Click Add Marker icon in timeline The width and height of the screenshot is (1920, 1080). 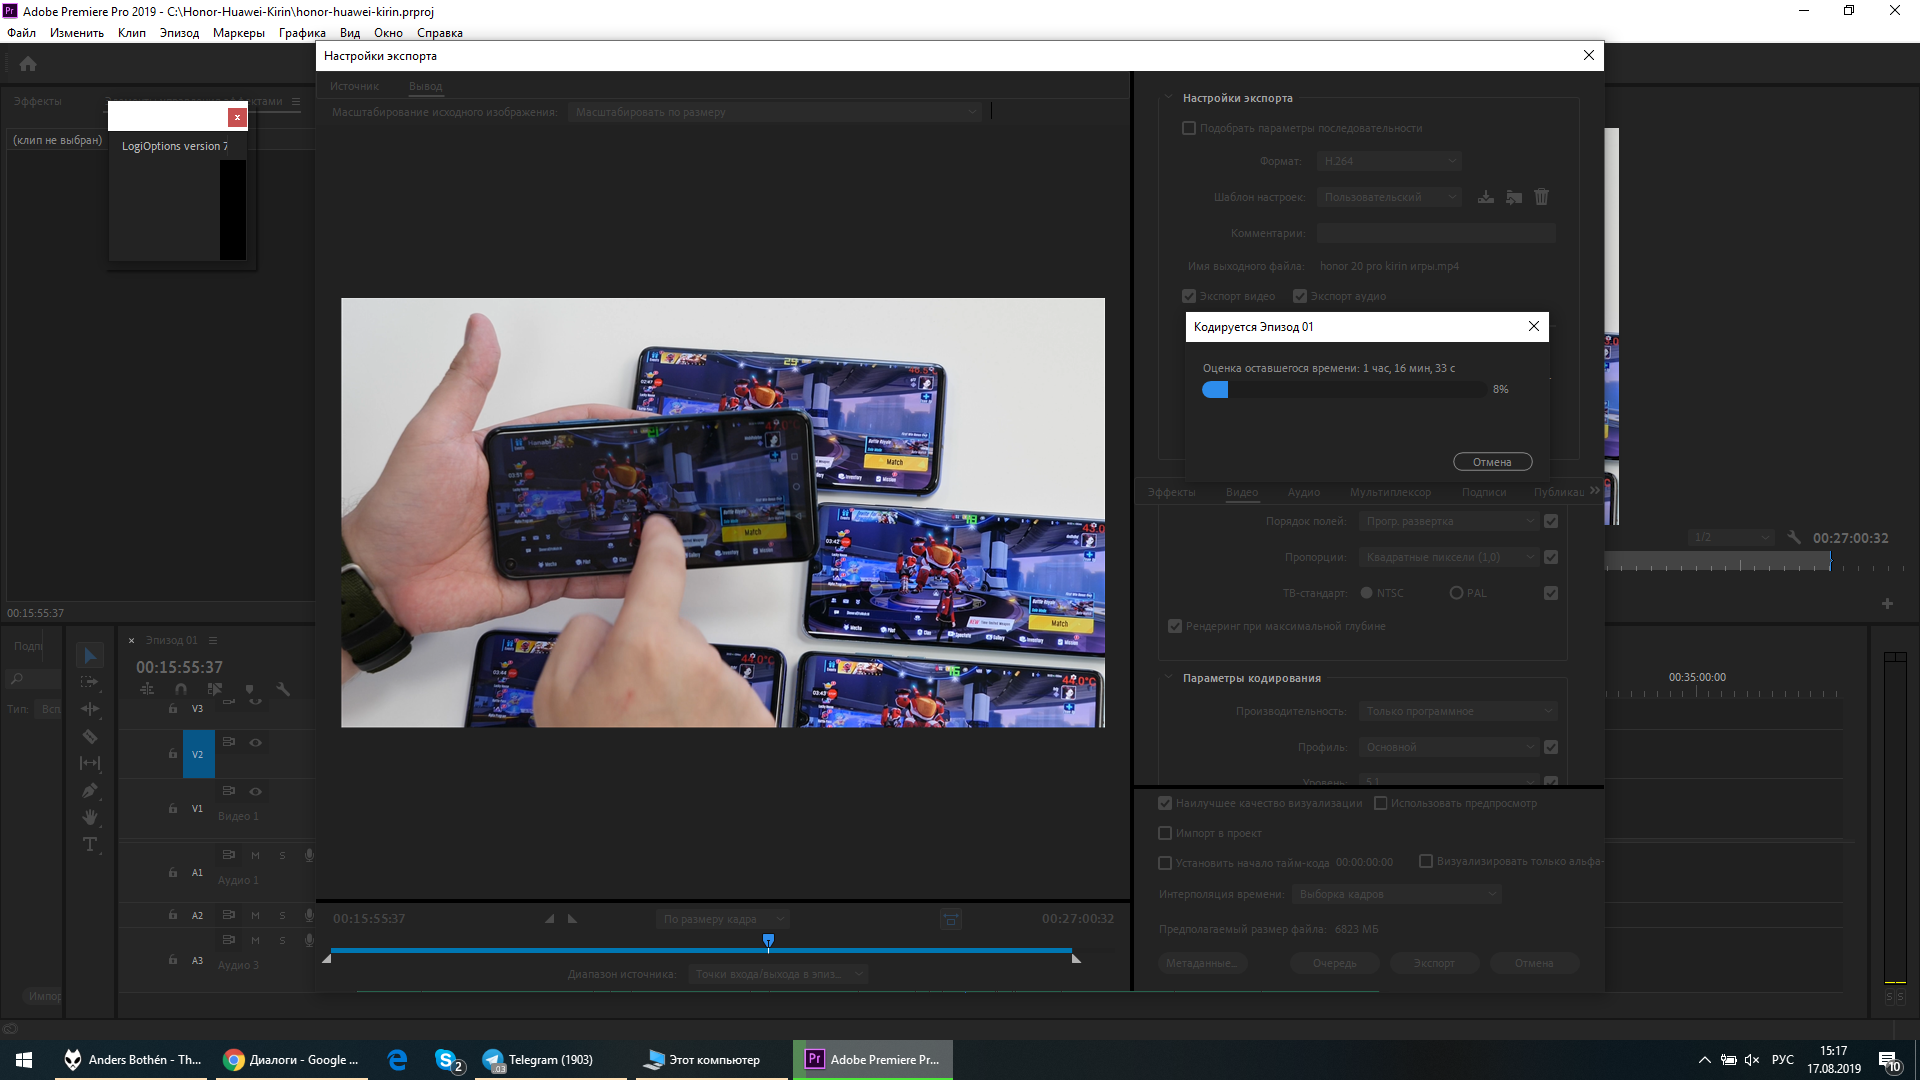249,689
